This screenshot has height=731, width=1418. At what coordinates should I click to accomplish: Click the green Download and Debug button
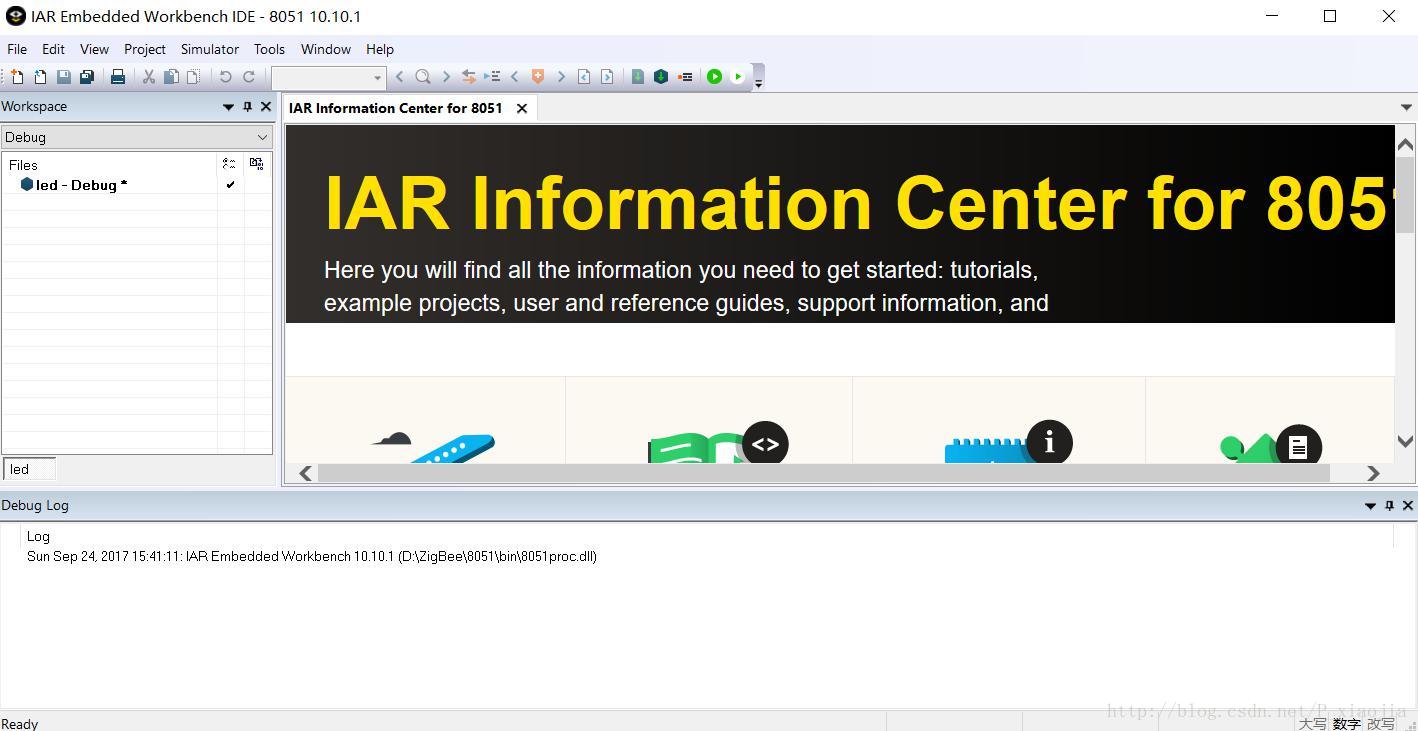715,77
